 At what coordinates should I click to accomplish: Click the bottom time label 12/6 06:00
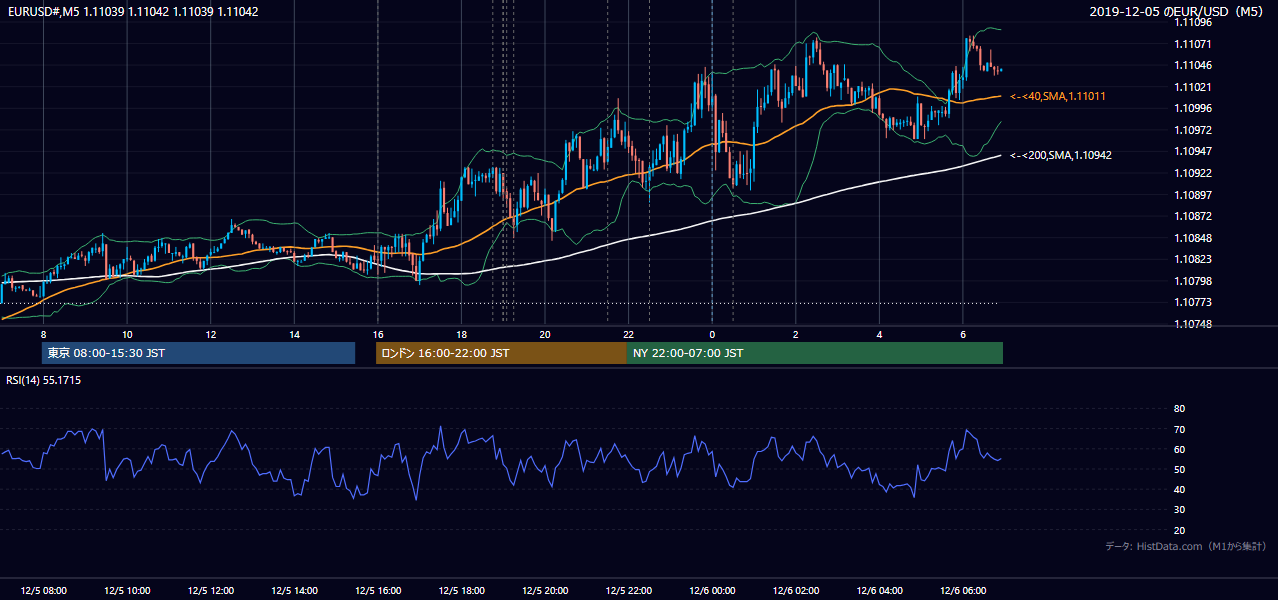point(963,591)
